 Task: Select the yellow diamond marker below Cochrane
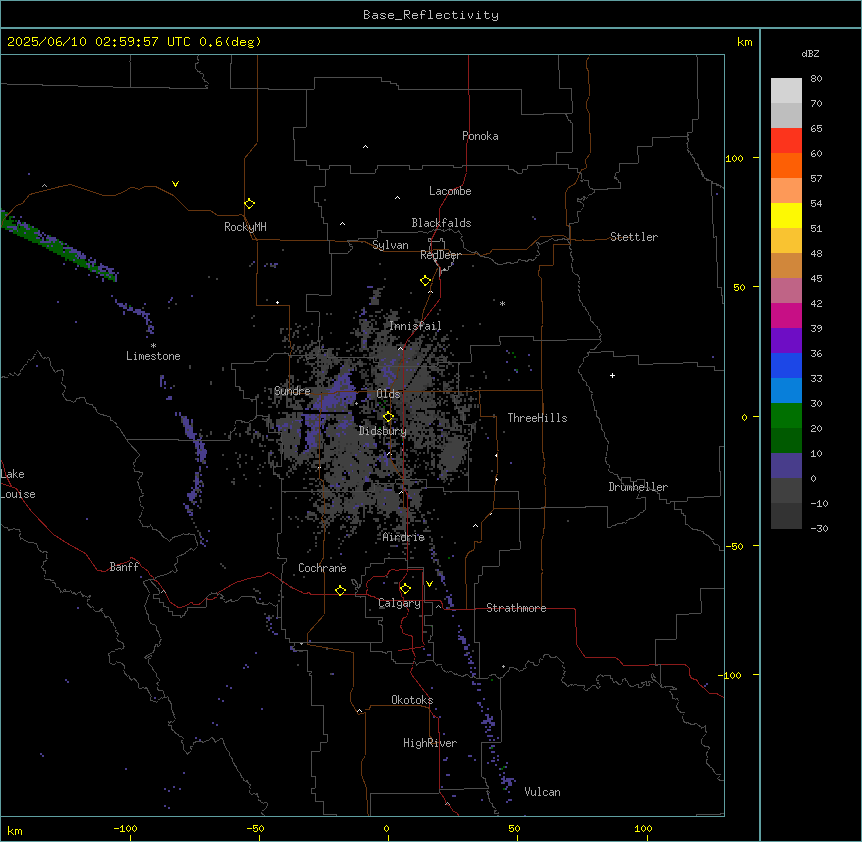pos(340,590)
